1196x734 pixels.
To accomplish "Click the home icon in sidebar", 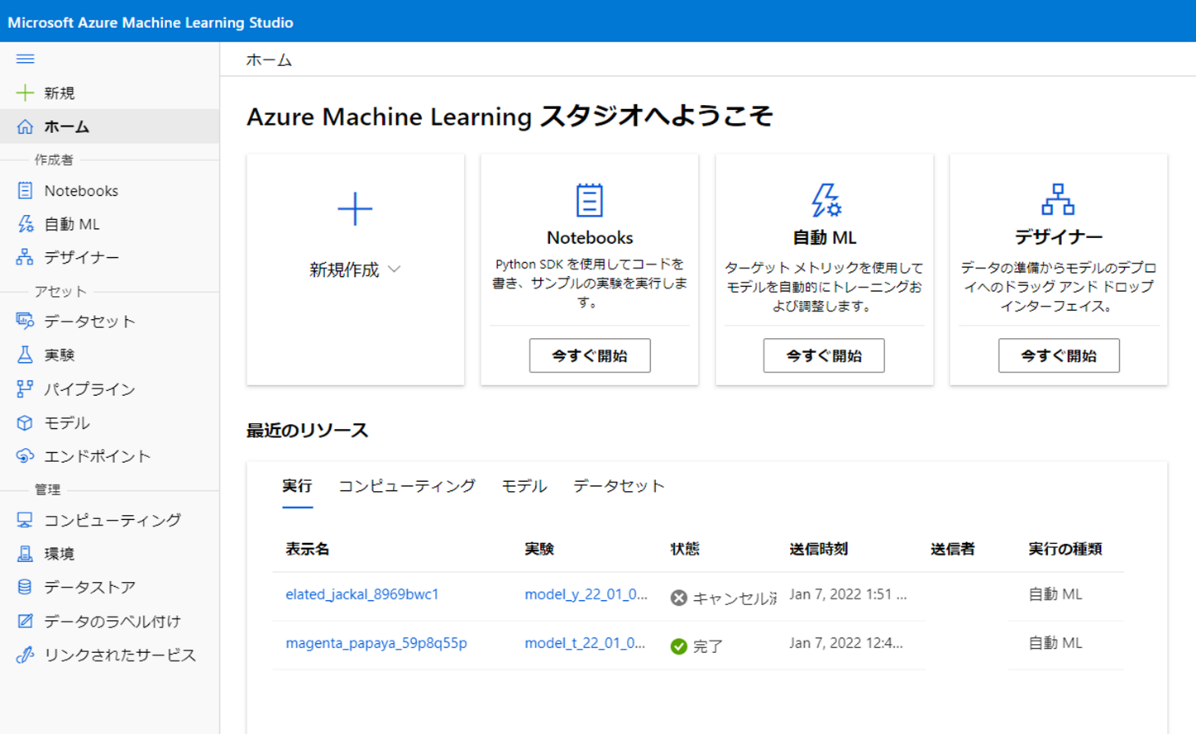I will point(25,127).
